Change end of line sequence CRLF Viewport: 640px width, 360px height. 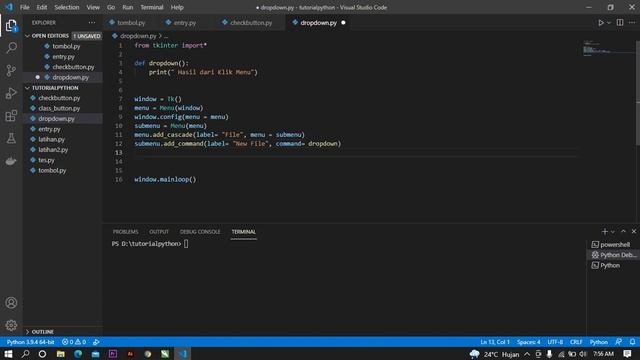tap(576, 342)
